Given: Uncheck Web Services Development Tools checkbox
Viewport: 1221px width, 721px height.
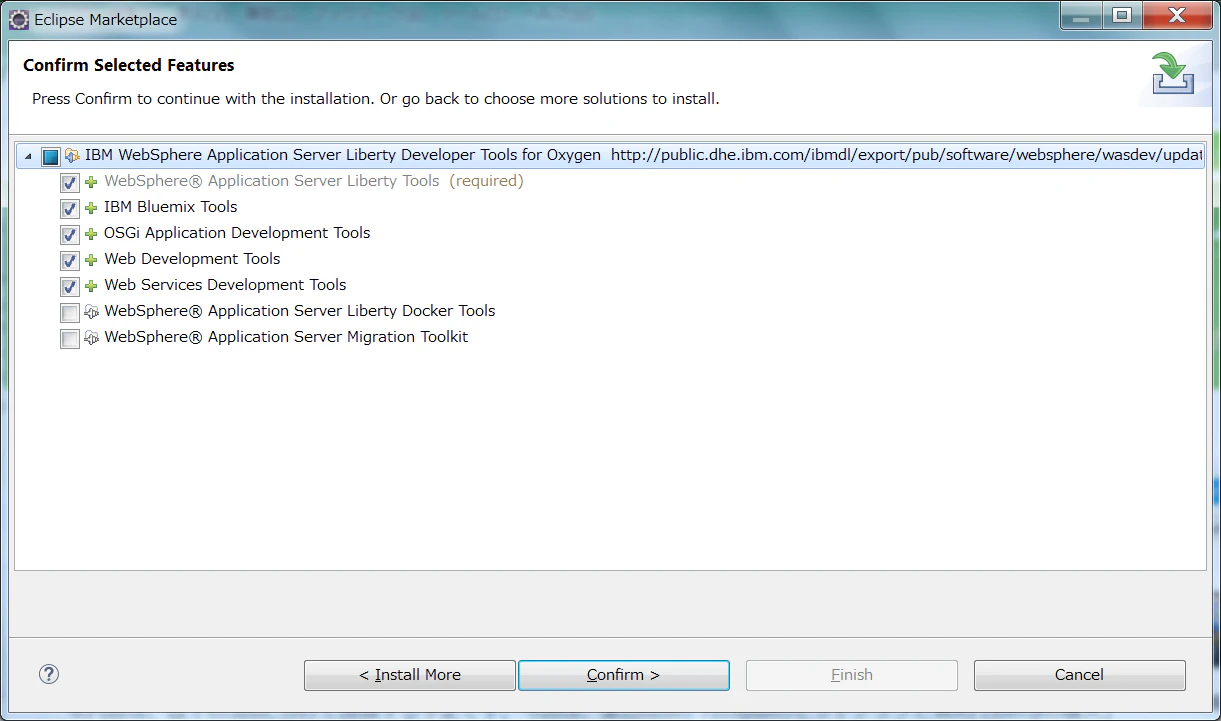Looking at the screenshot, I should tap(70, 287).
